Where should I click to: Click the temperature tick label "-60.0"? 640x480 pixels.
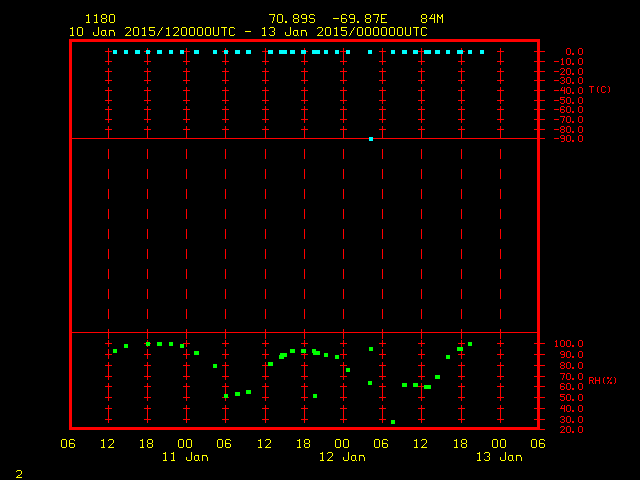pyautogui.click(x=569, y=110)
